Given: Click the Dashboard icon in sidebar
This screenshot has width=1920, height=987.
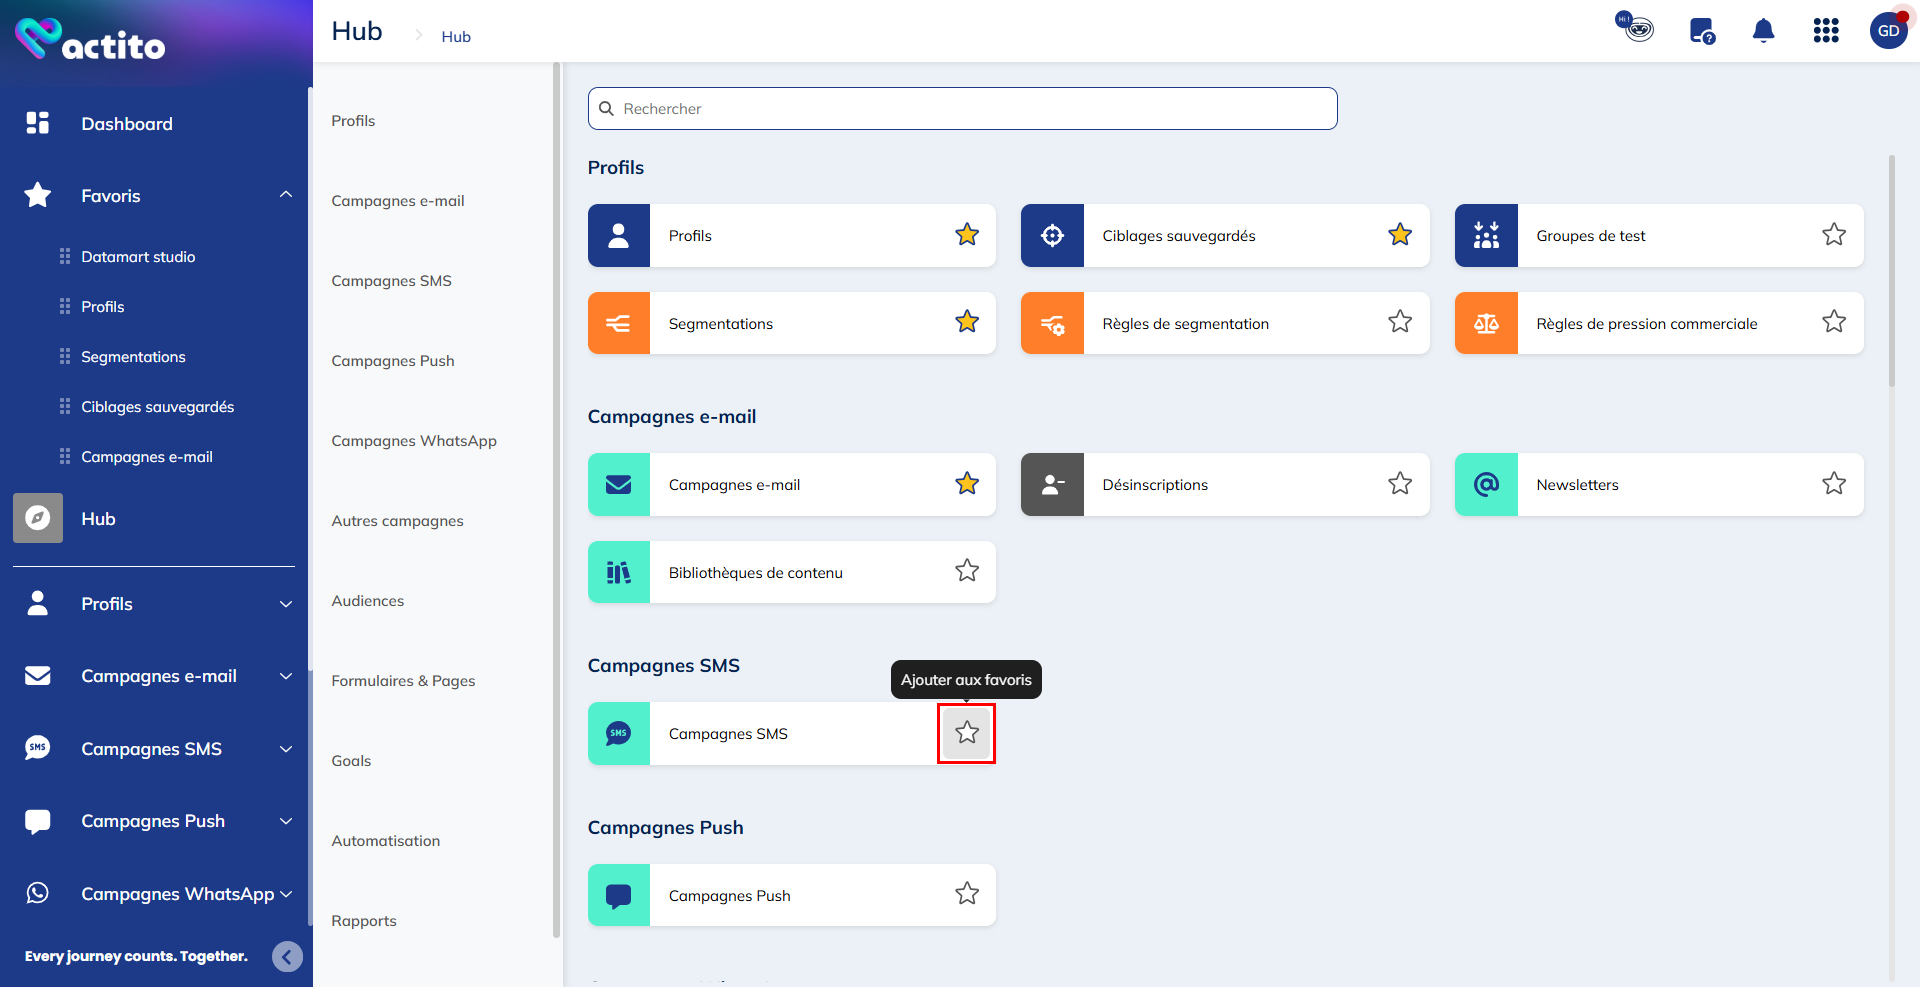Looking at the screenshot, I should click(x=38, y=123).
